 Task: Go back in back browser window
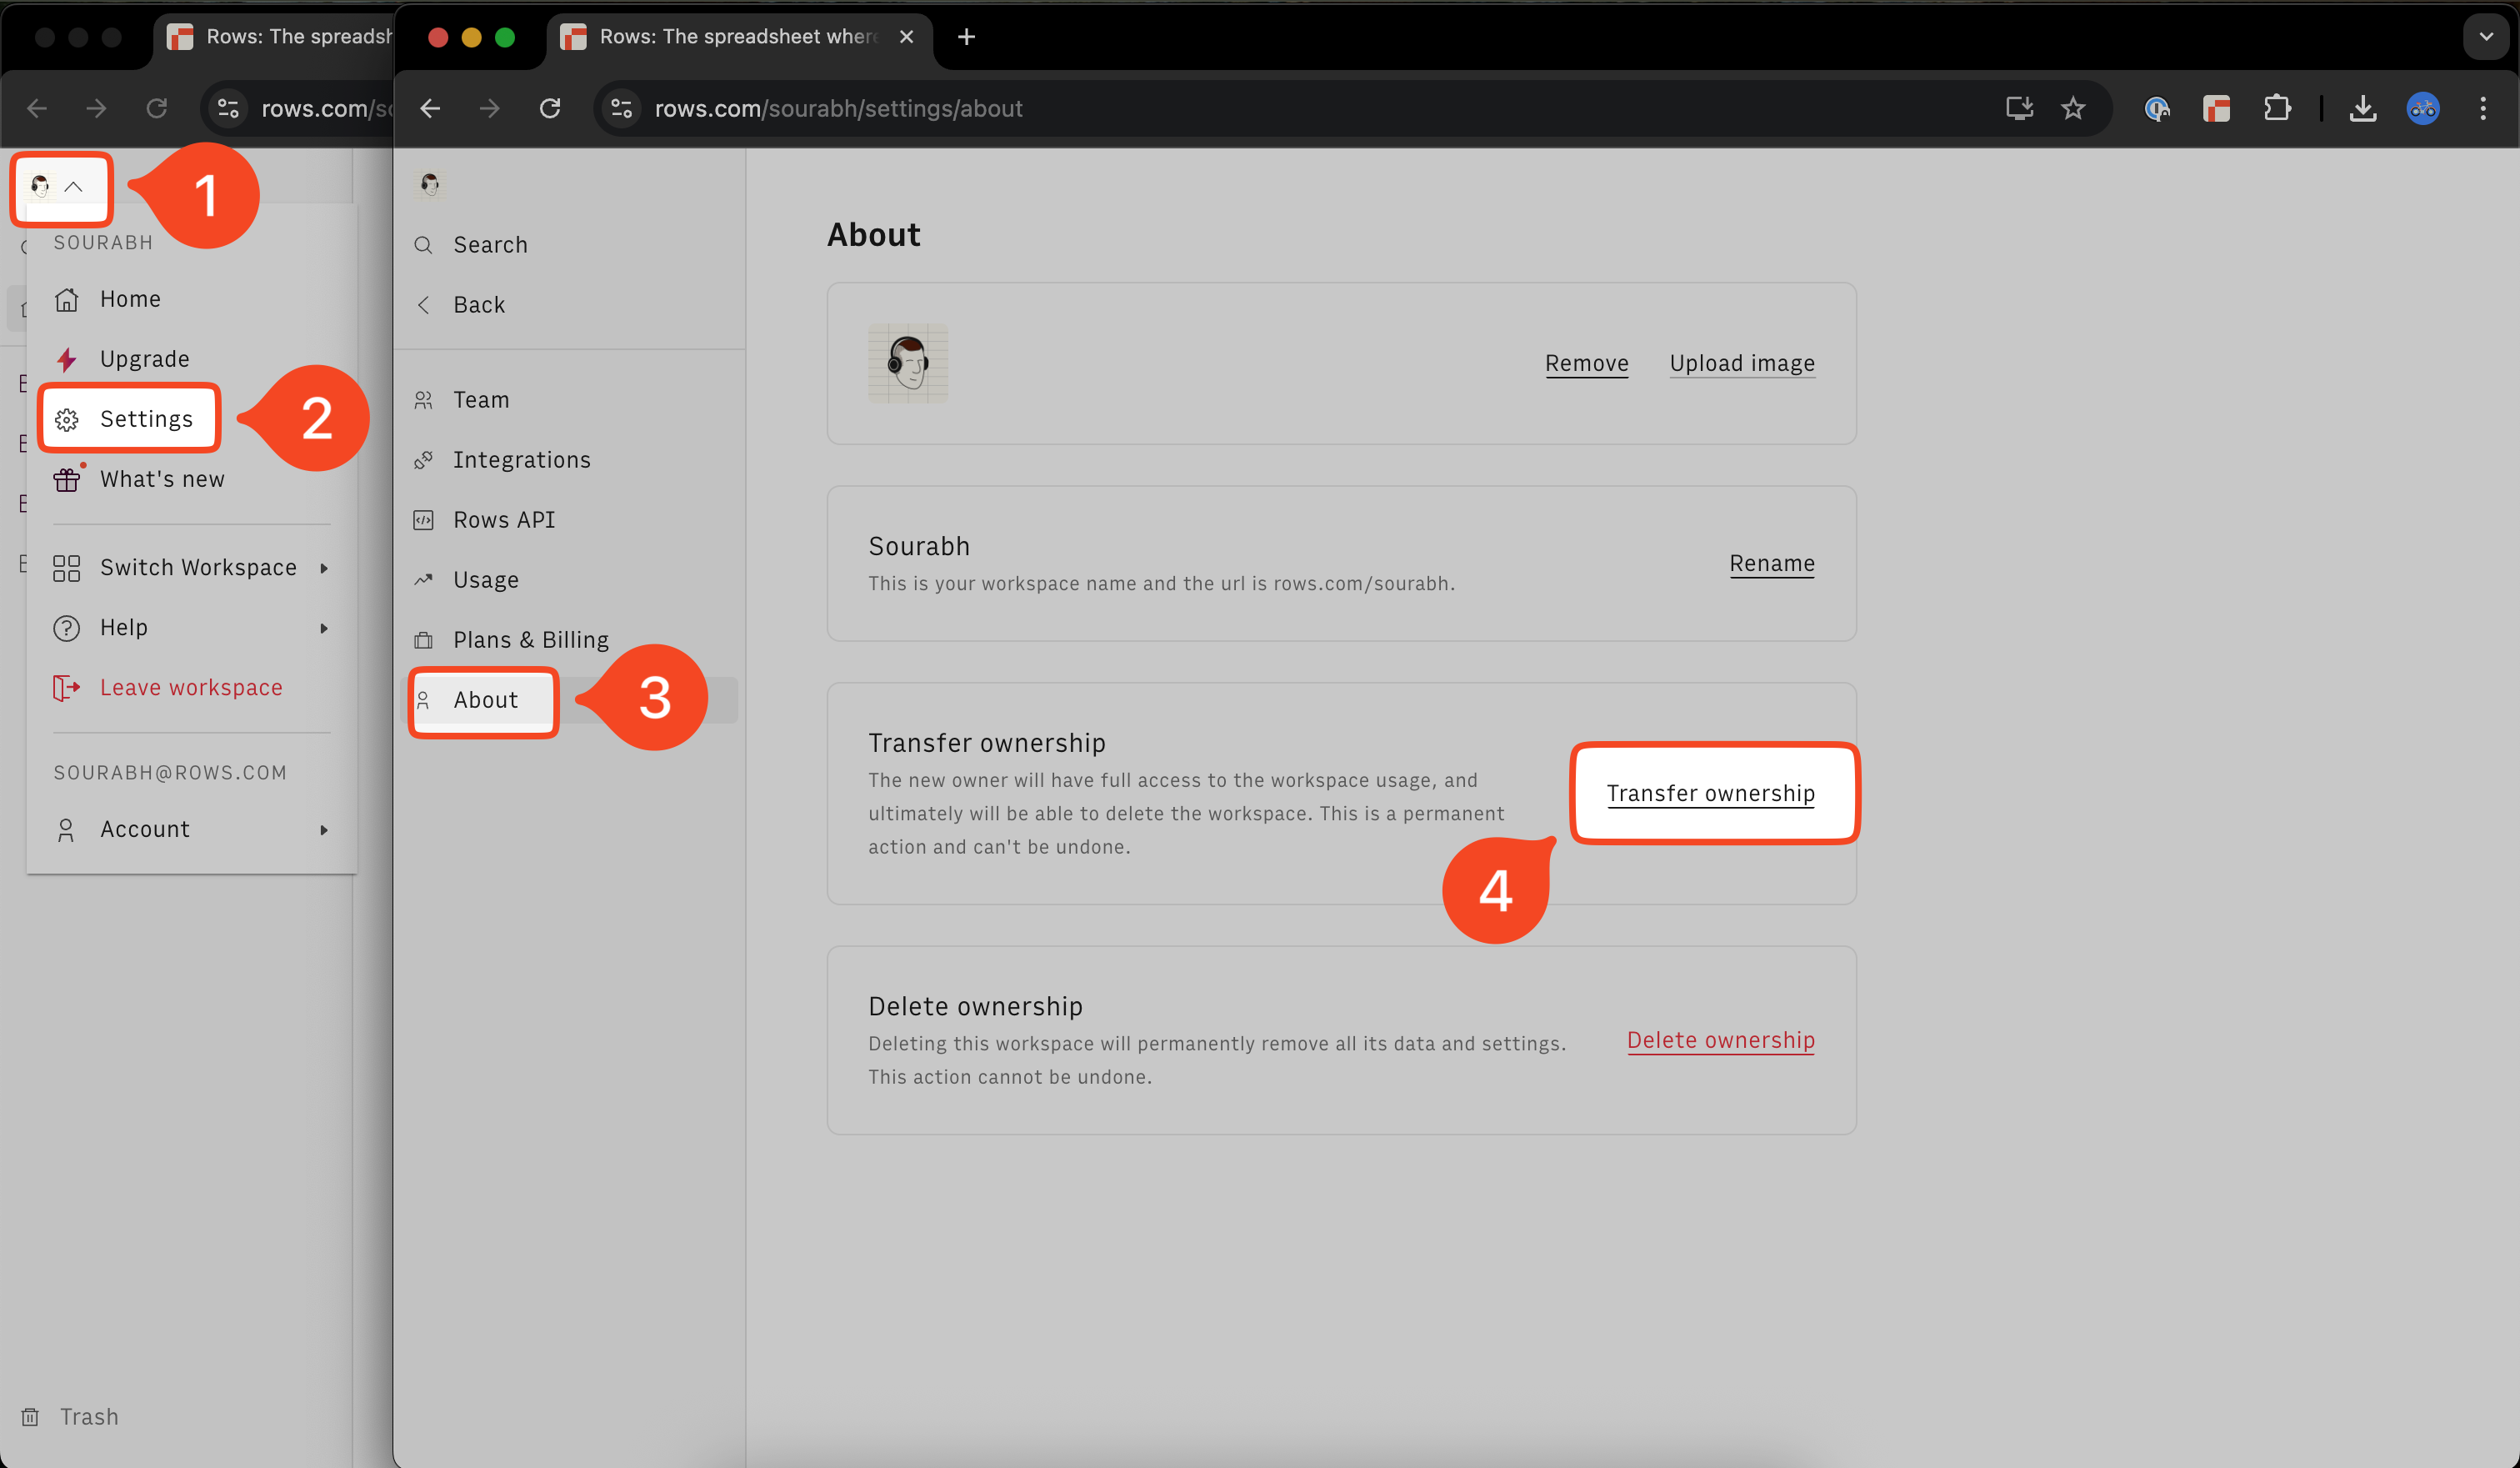click(37, 108)
